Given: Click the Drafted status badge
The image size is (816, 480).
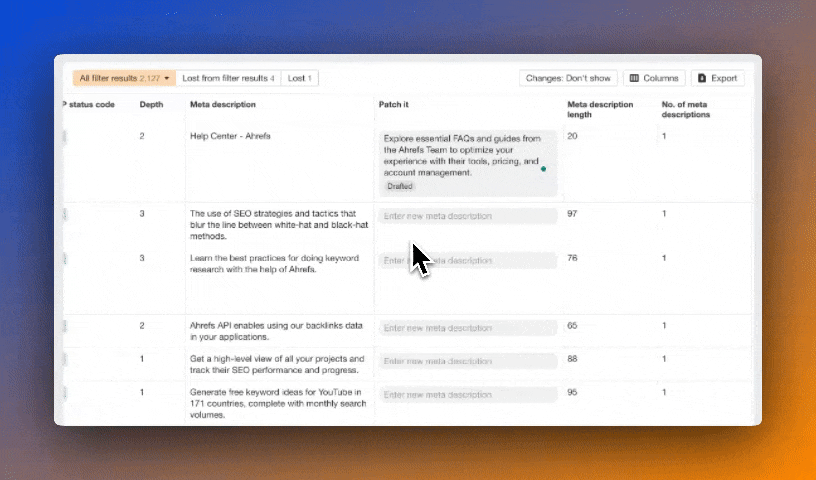Looking at the screenshot, I should coord(400,186).
